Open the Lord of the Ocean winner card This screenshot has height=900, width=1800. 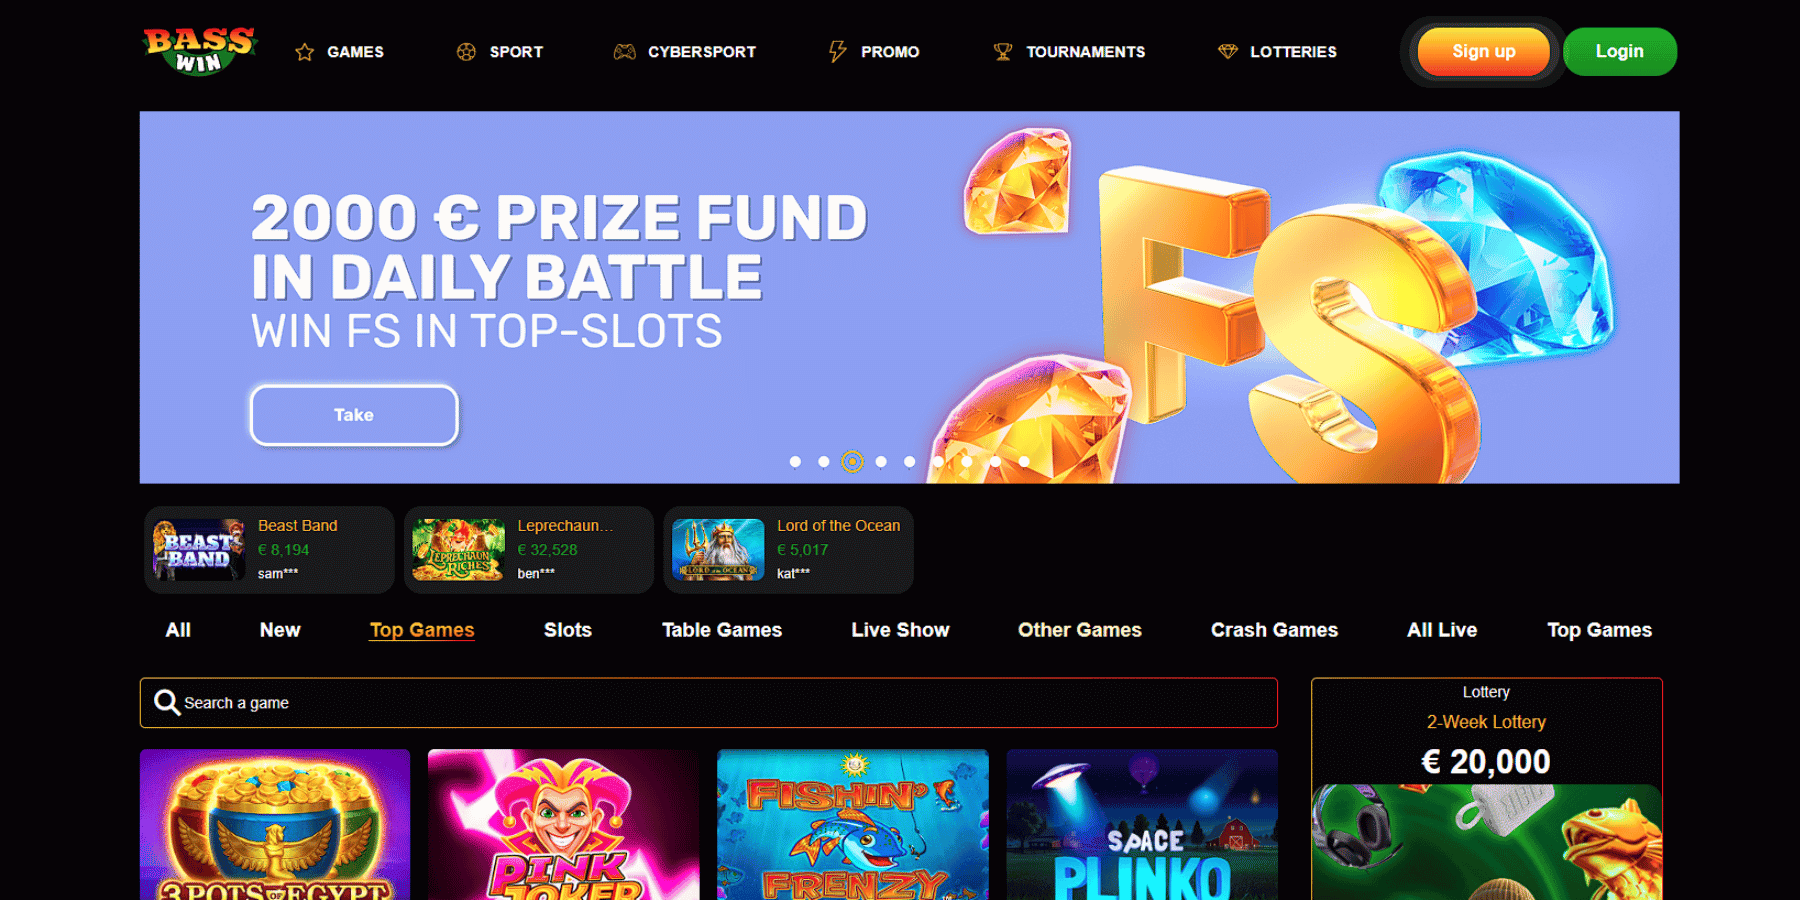point(789,550)
